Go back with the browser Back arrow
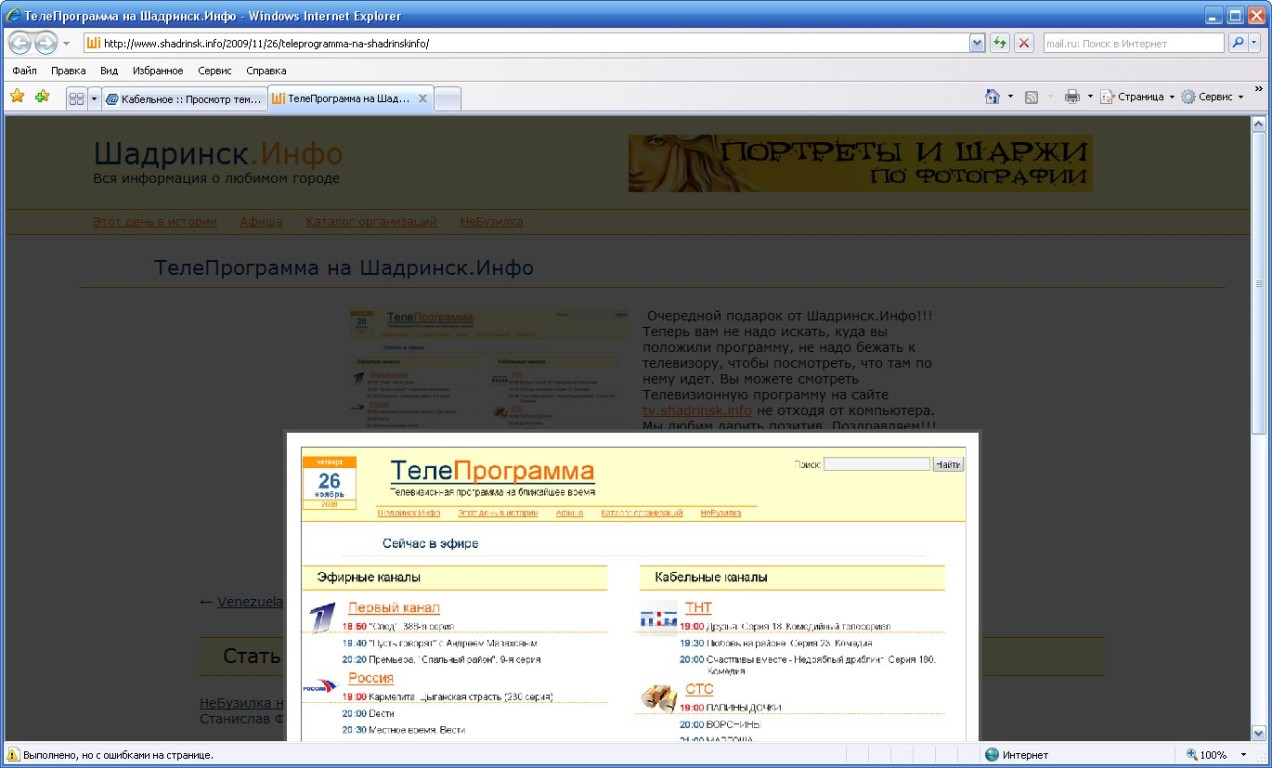Viewport: 1272px width, 768px height. (20, 43)
